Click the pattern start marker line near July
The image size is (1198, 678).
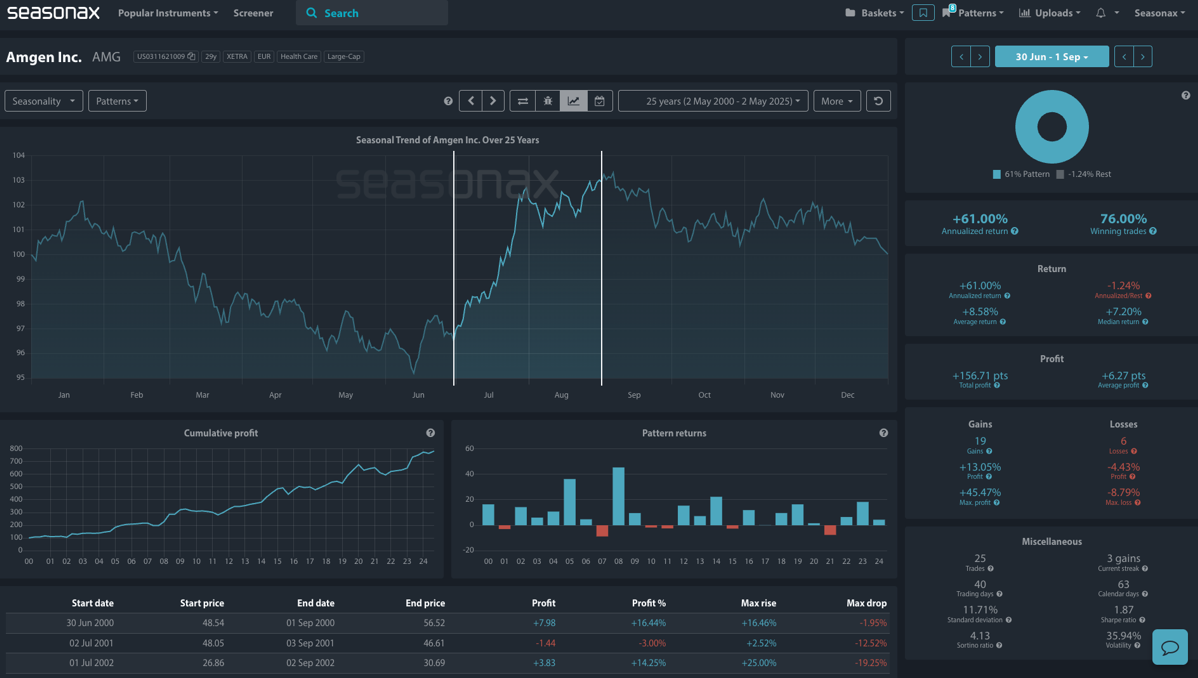click(x=454, y=268)
